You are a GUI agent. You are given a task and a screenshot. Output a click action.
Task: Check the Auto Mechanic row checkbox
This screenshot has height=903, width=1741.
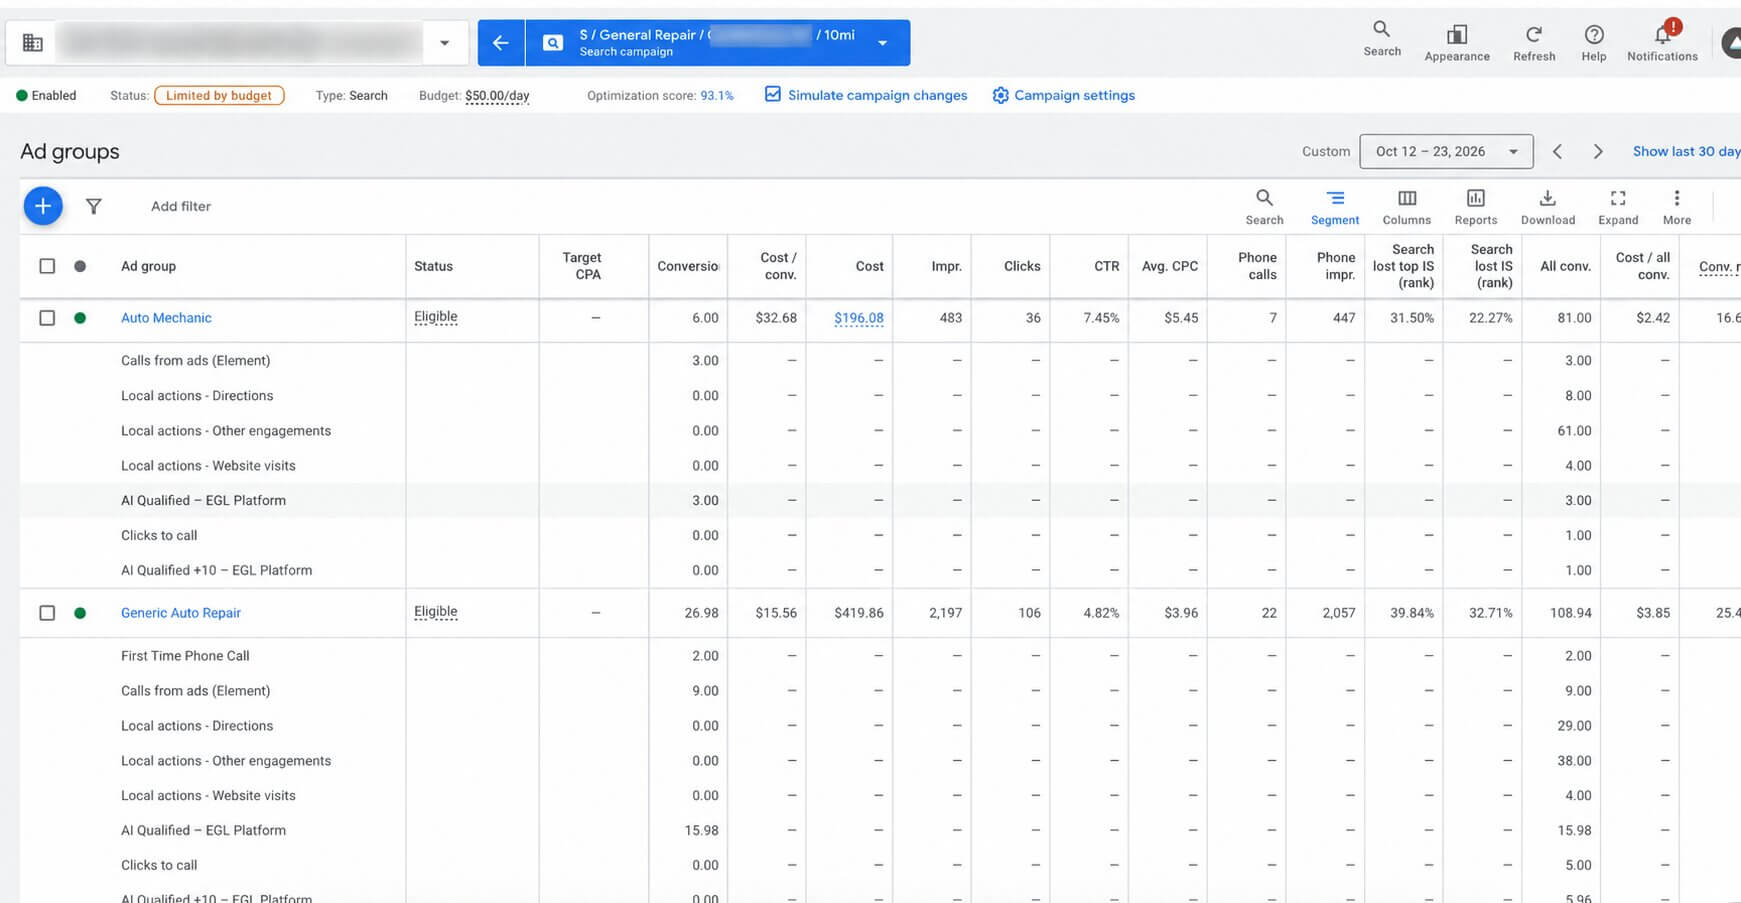pyautogui.click(x=47, y=318)
